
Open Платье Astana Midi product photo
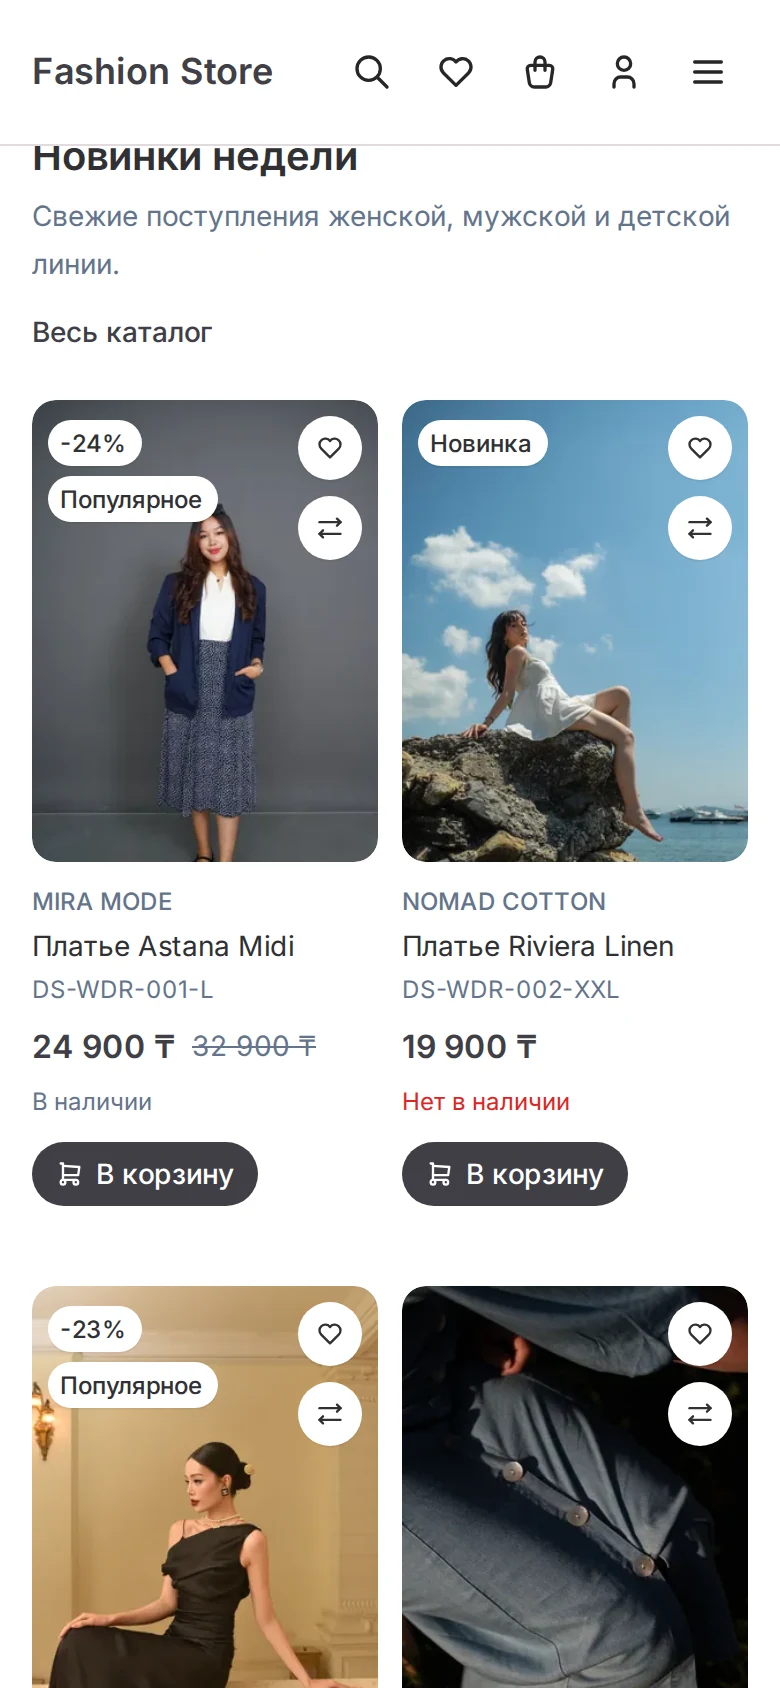point(205,631)
